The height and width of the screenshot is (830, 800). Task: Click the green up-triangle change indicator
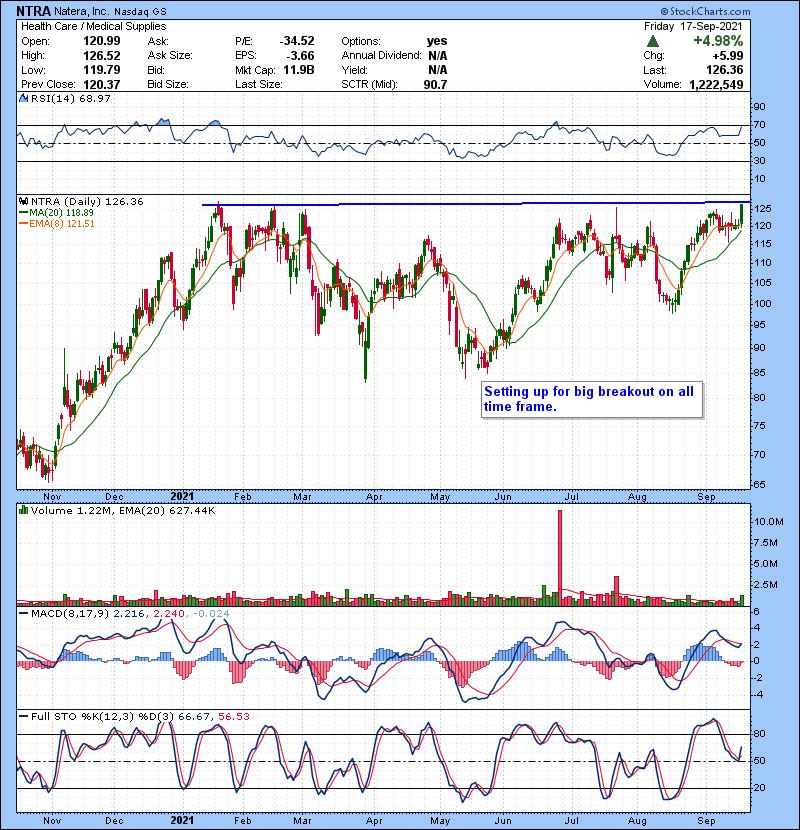point(653,41)
